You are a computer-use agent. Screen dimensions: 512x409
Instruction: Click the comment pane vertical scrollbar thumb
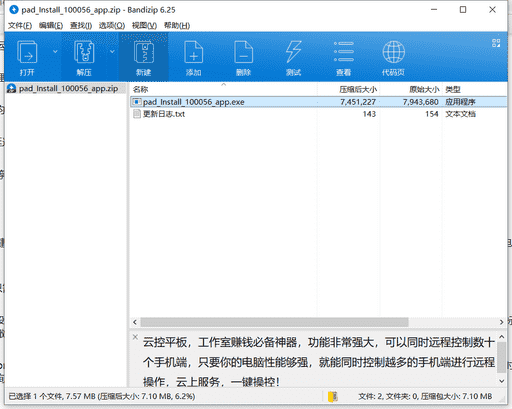click(502, 357)
